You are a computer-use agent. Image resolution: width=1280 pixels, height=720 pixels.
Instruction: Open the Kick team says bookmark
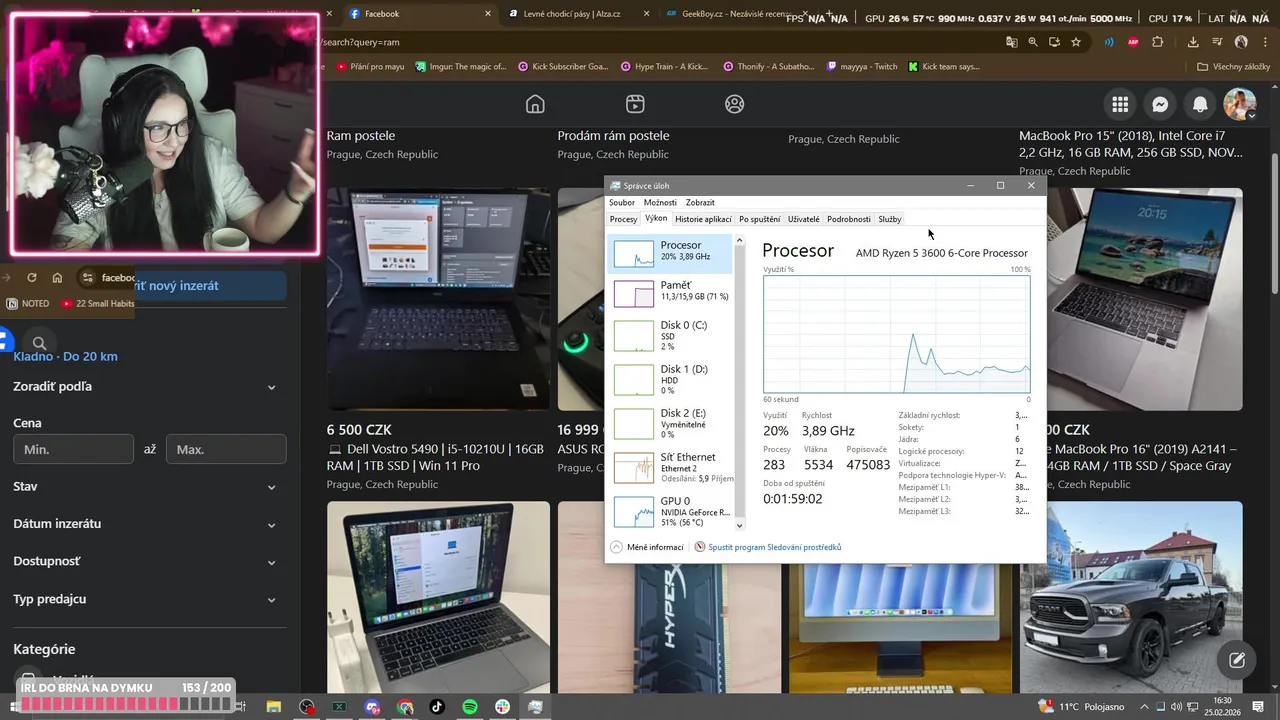(x=944, y=67)
